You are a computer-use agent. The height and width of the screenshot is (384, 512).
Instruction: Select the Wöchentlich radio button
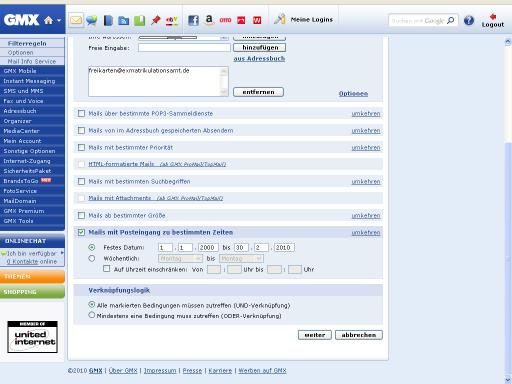pos(92,258)
